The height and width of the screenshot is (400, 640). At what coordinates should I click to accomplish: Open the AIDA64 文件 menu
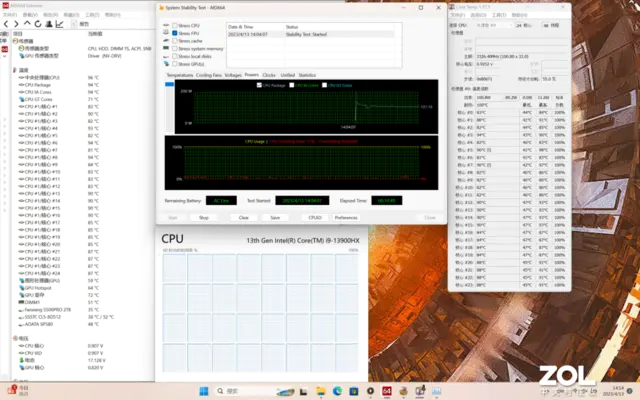click(10, 15)
